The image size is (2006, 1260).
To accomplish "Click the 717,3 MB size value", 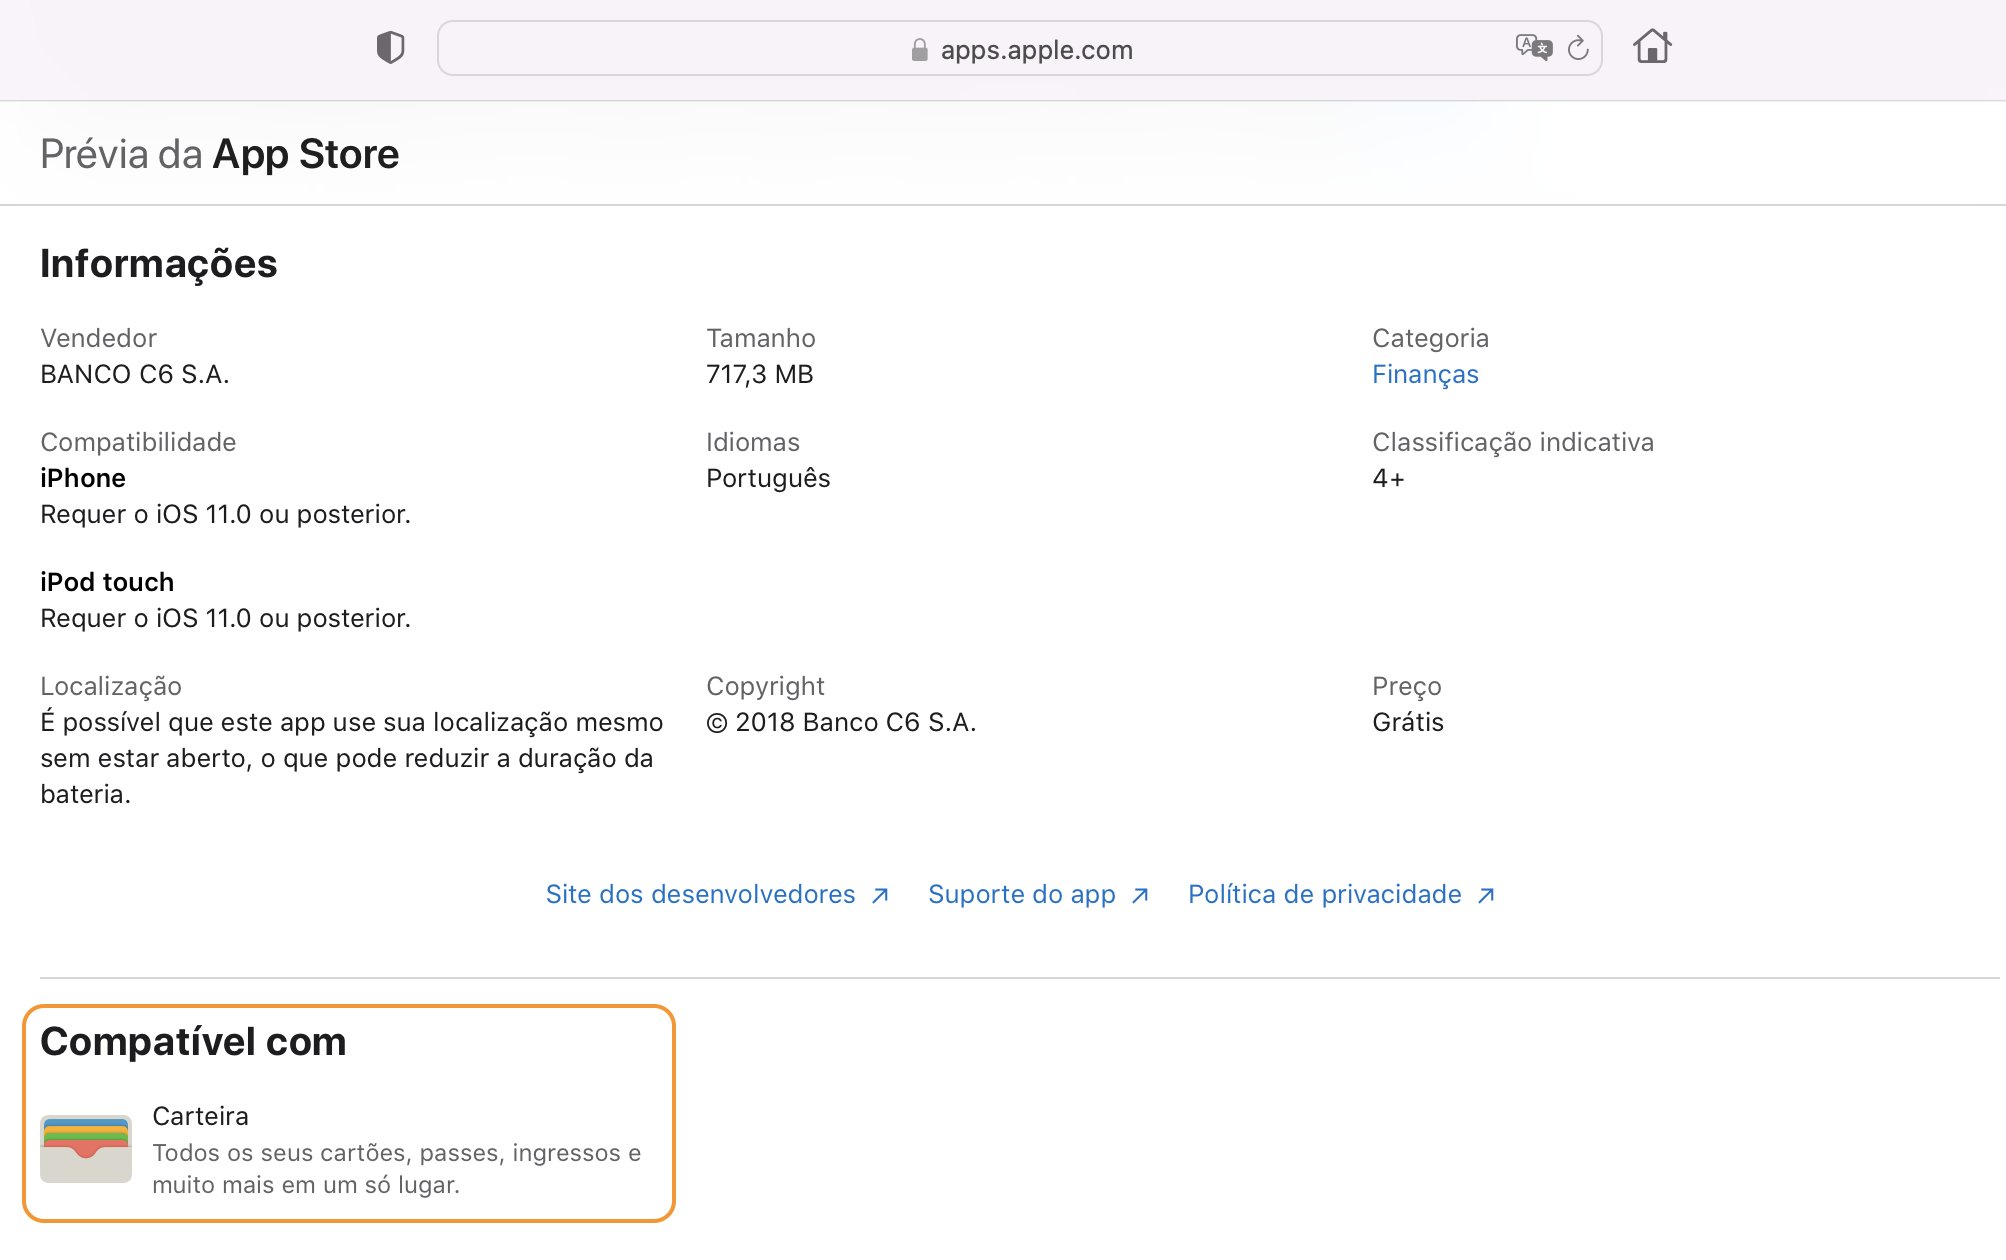I will pyautogui.click(x=760, y=374).
